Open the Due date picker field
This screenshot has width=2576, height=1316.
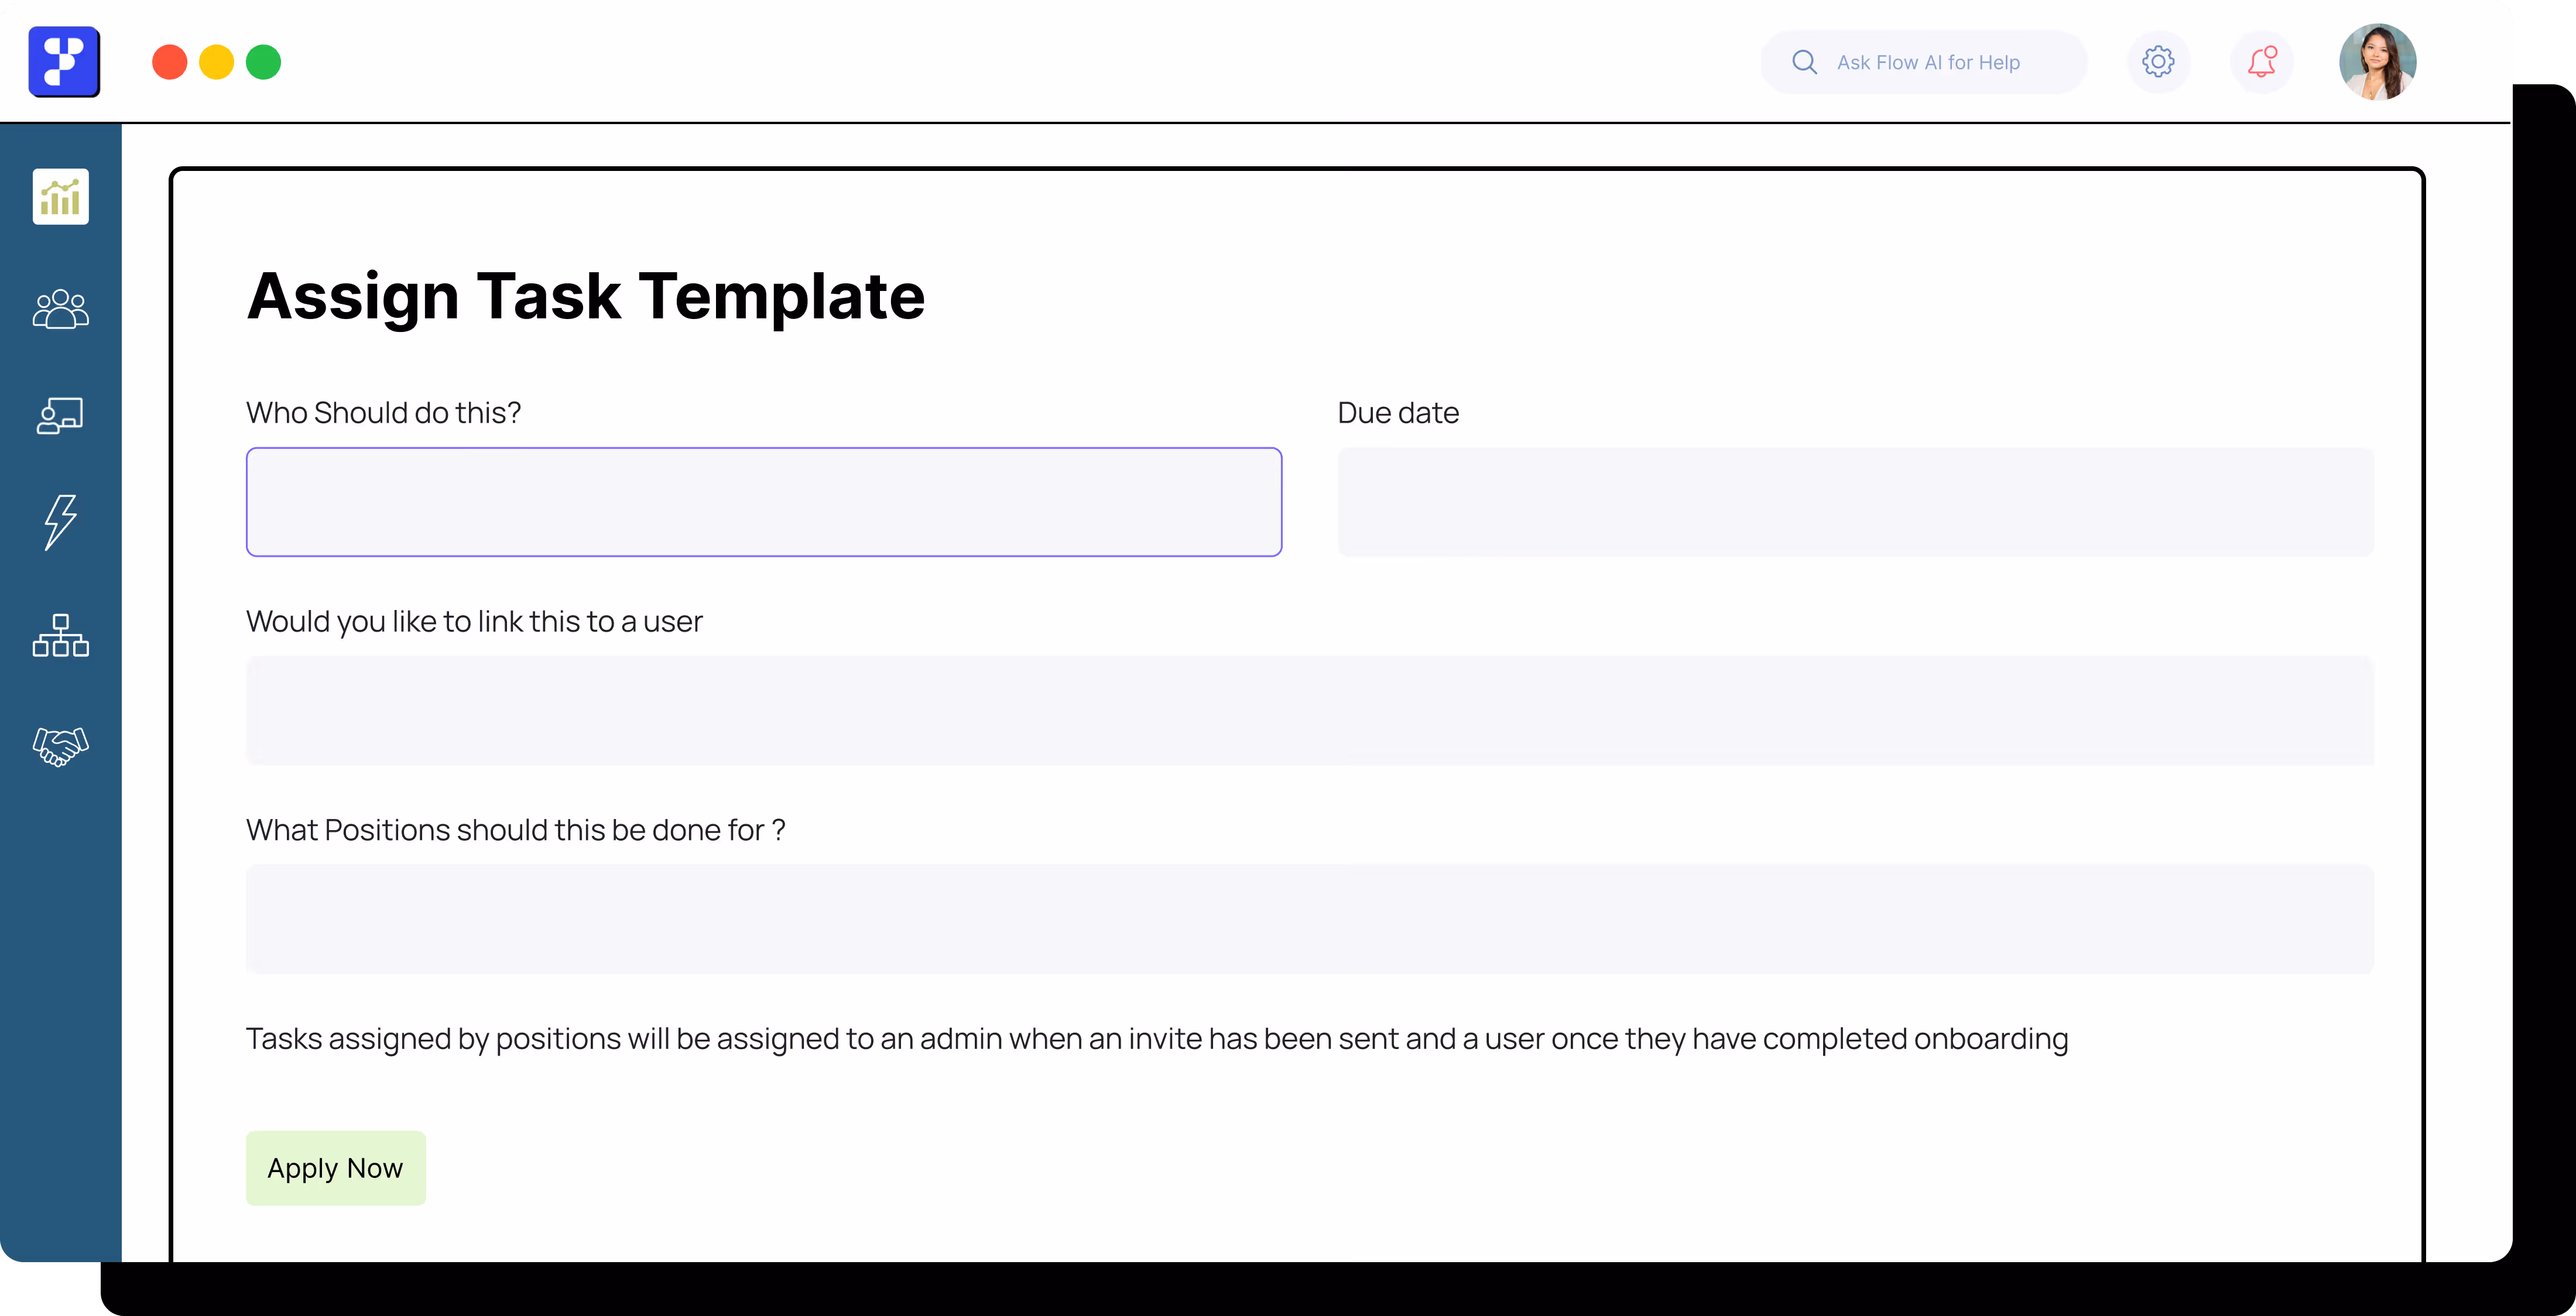tap(1856, 502)
